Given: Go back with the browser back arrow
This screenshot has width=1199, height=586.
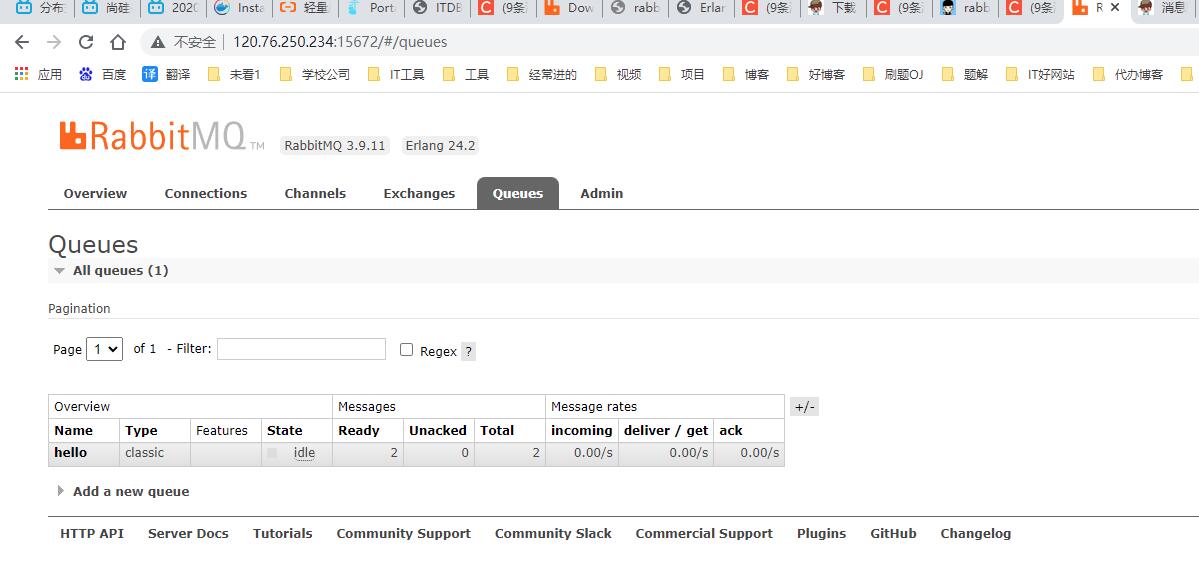Looking at the screenshot, I should pyautogui.click(x=21, y=42).
